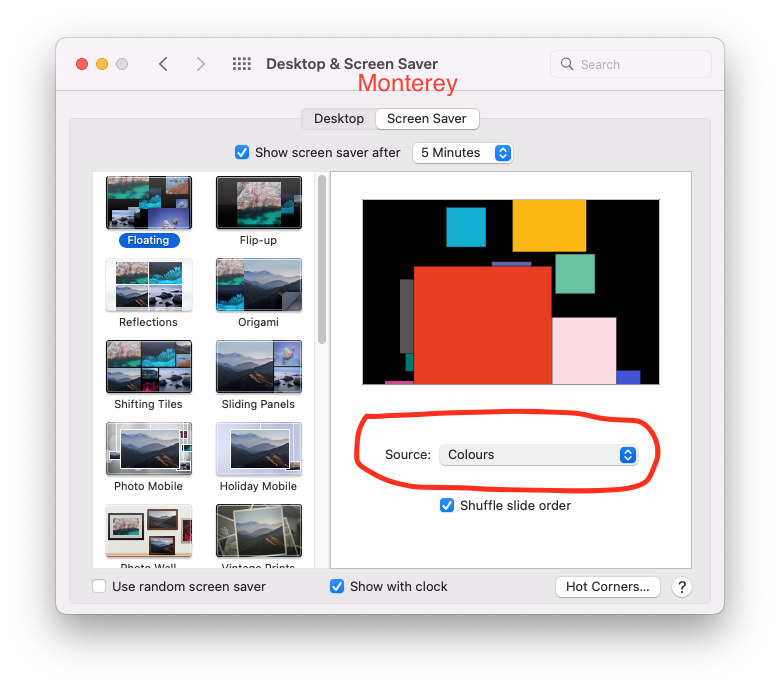Screen dimensions: 780x688
Task: Choose the Photo Wall screen saver
Action: [149, 531]
